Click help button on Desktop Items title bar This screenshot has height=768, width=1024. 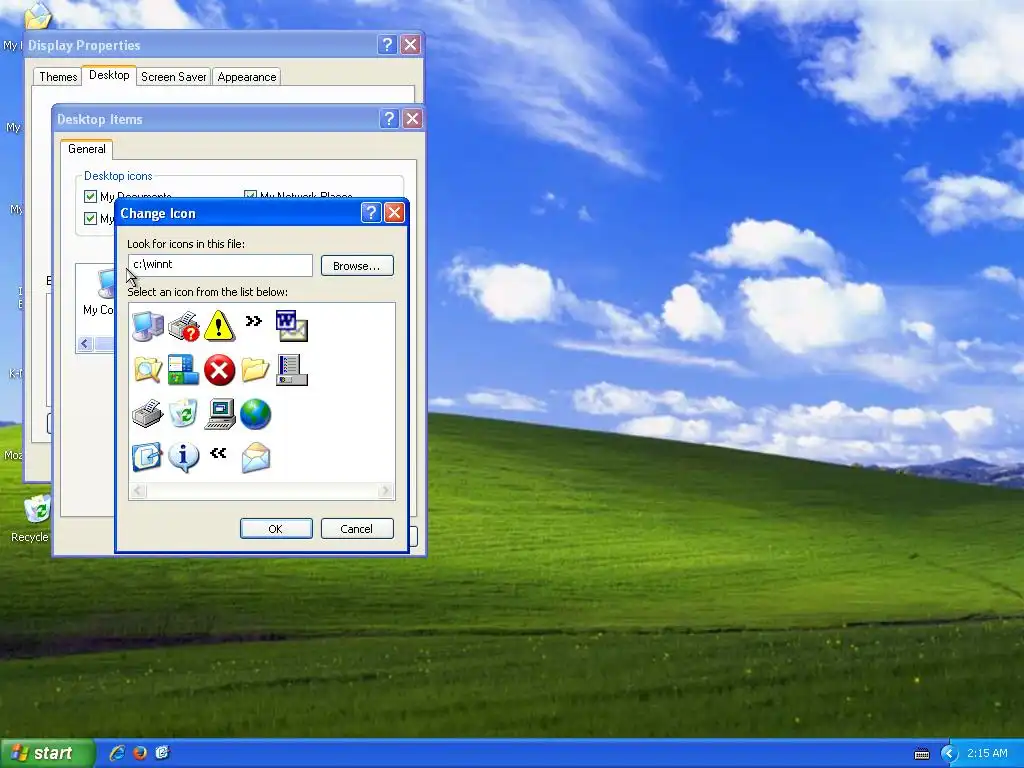[389, 118]
